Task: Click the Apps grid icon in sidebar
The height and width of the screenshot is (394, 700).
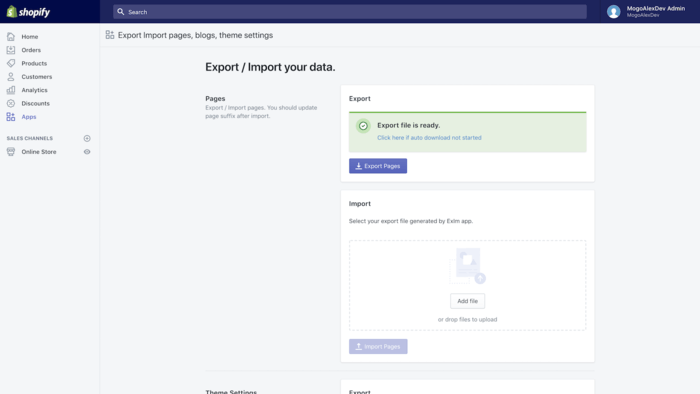Action: coord(11,117)
